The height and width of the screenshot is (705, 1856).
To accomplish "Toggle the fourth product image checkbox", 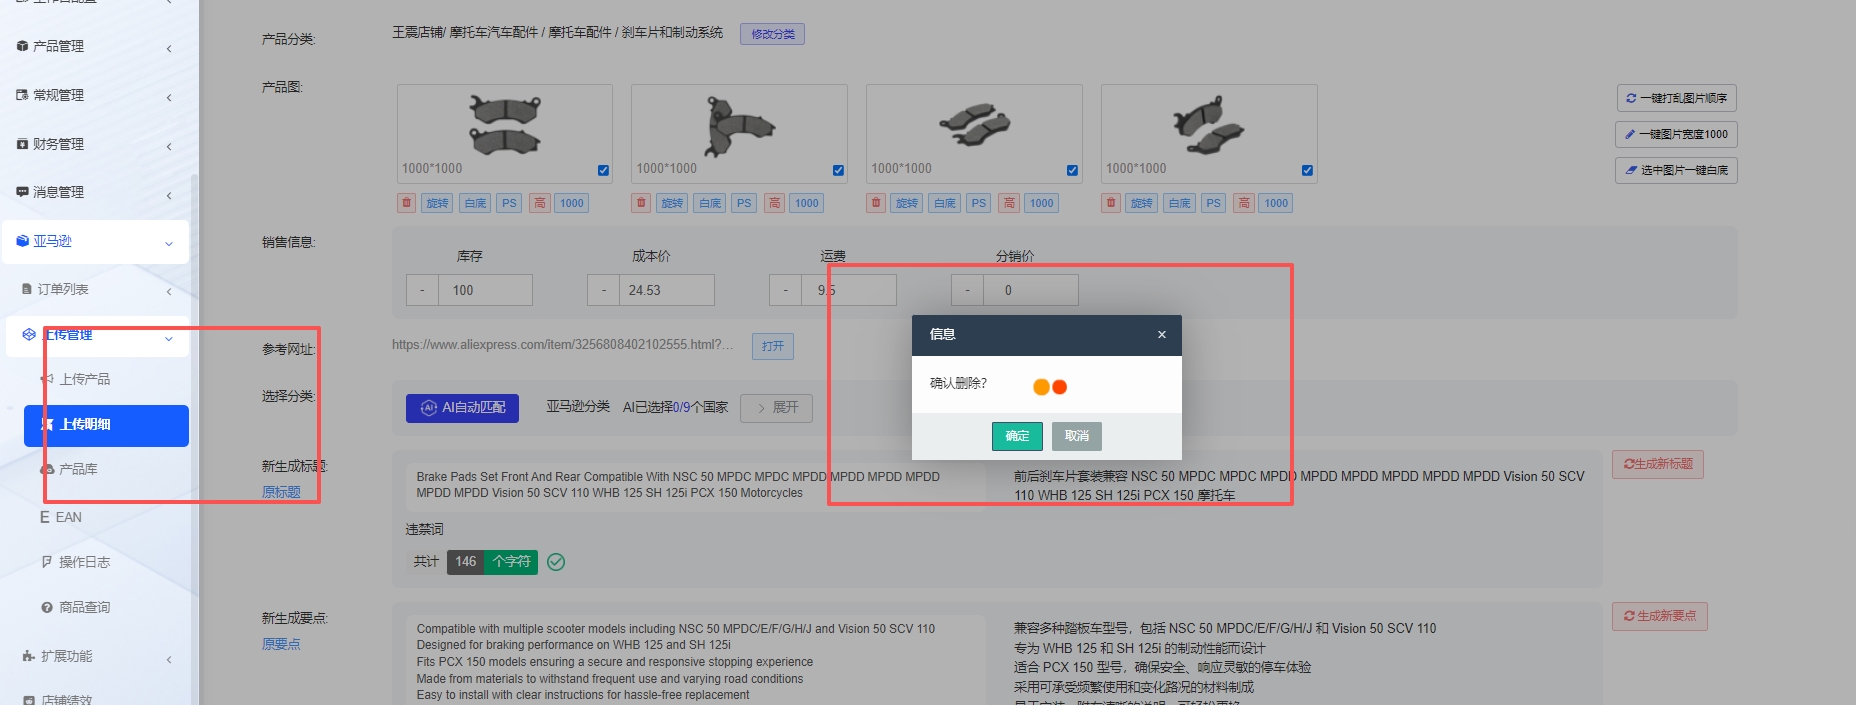I will point(1307,170).
